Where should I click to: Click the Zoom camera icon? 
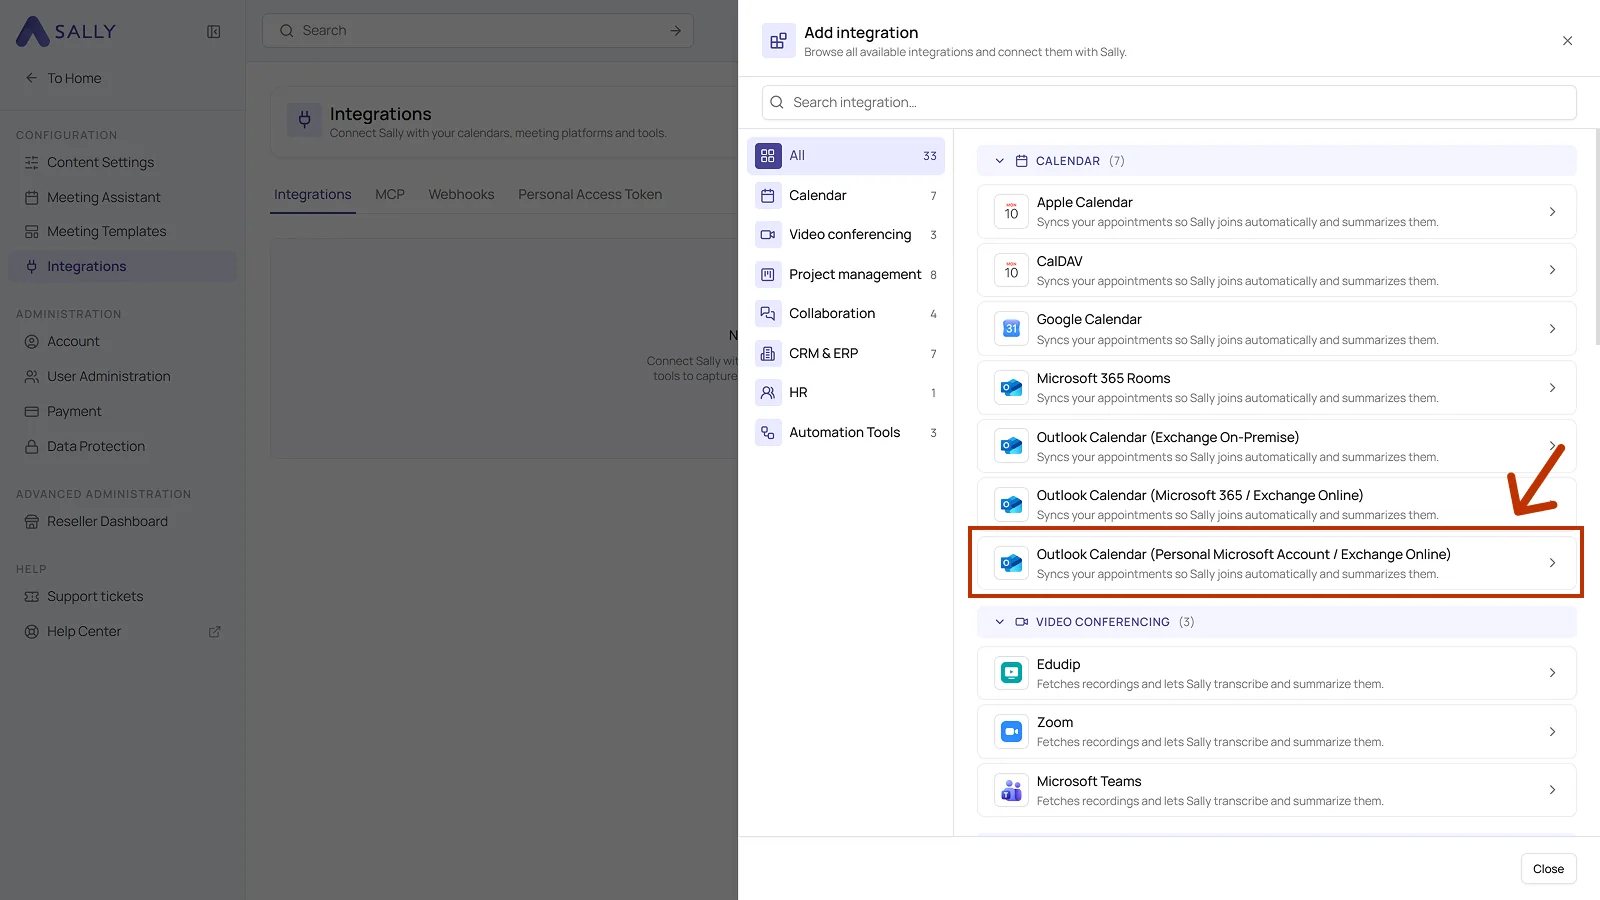pos(1011,732)
